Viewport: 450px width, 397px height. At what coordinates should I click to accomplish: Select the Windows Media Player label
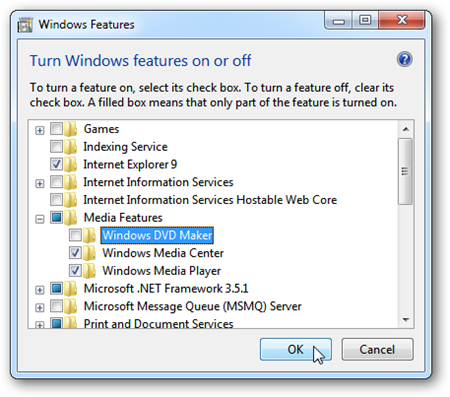tap(162, 271)
